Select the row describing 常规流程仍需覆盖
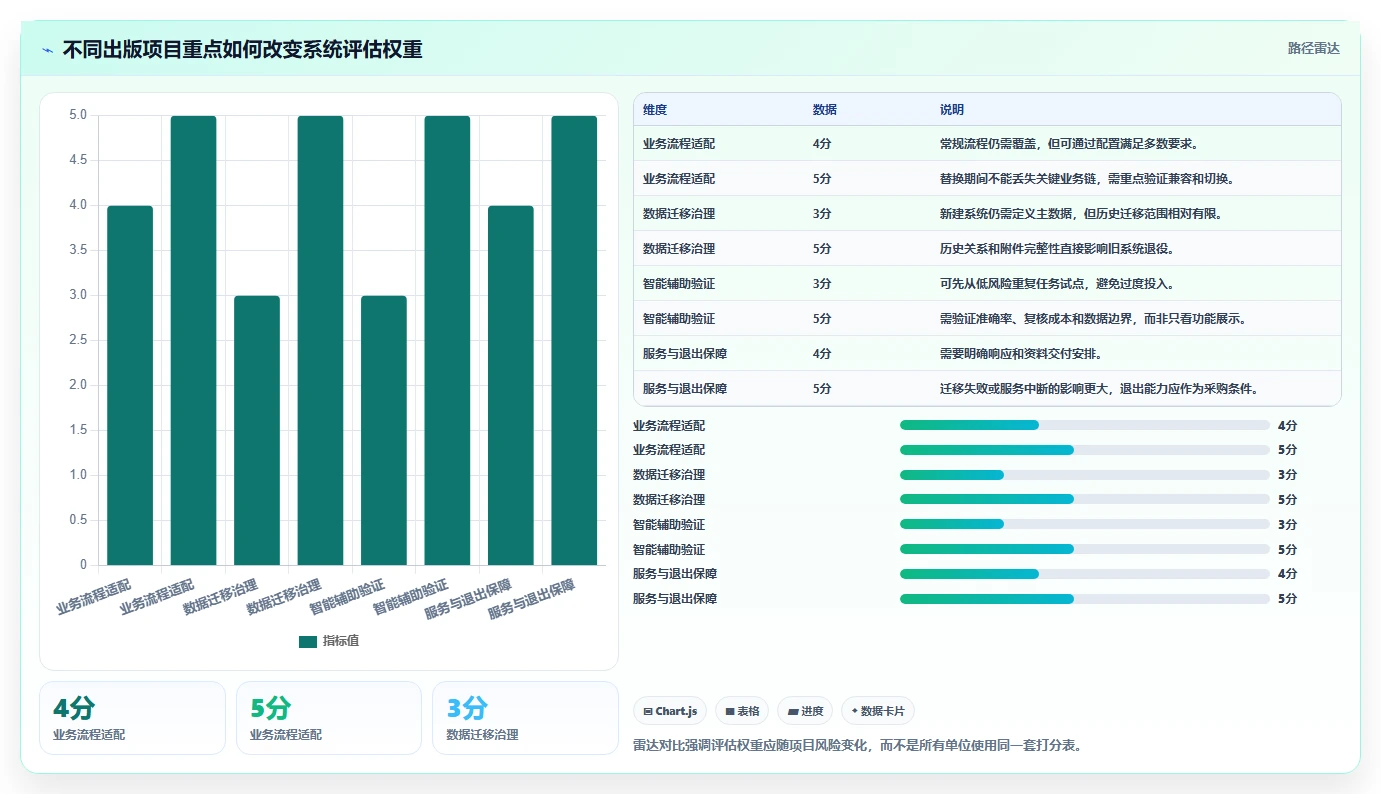This screenshot has height=794, width=1381. pyautogui.click(x=987, y=144)
